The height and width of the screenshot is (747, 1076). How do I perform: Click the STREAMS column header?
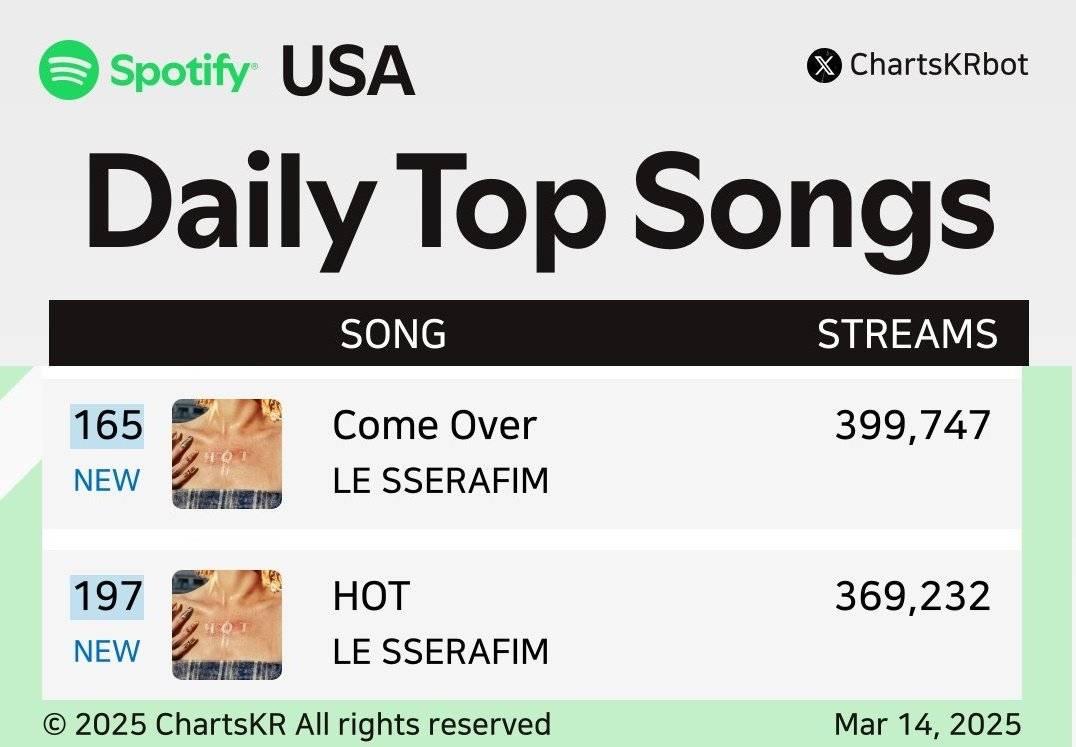(x=907, y=334)
